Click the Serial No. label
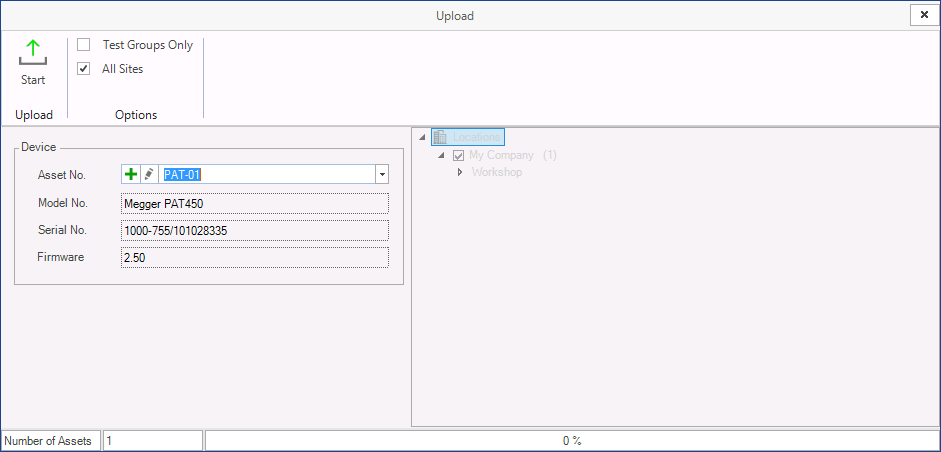Image resolution: width=941 pixels, height=452 pixels. (62, 230)
